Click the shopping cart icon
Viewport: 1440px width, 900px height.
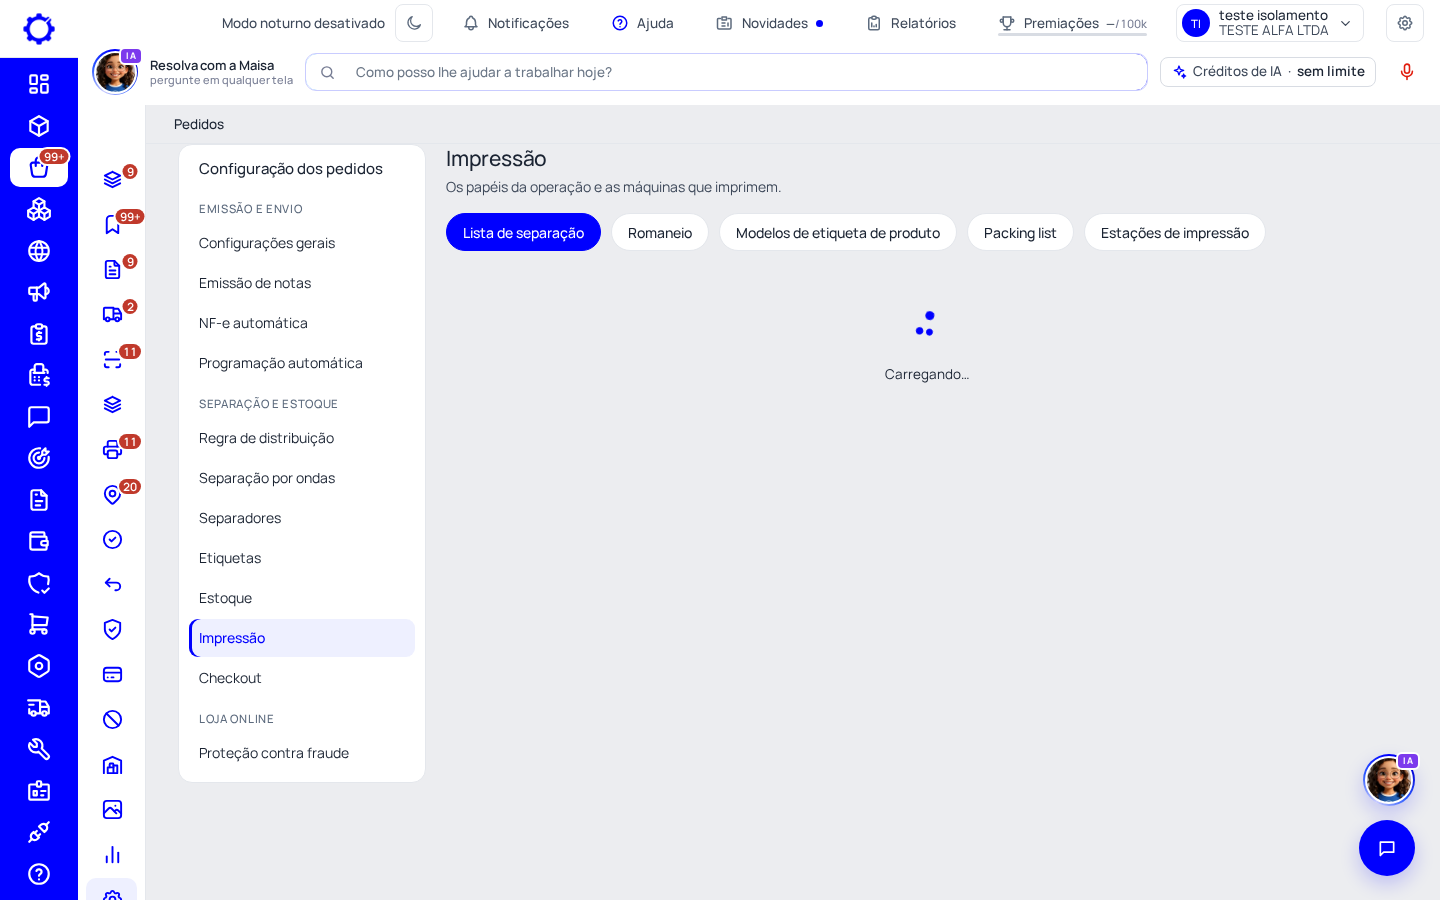coord(39,624)
